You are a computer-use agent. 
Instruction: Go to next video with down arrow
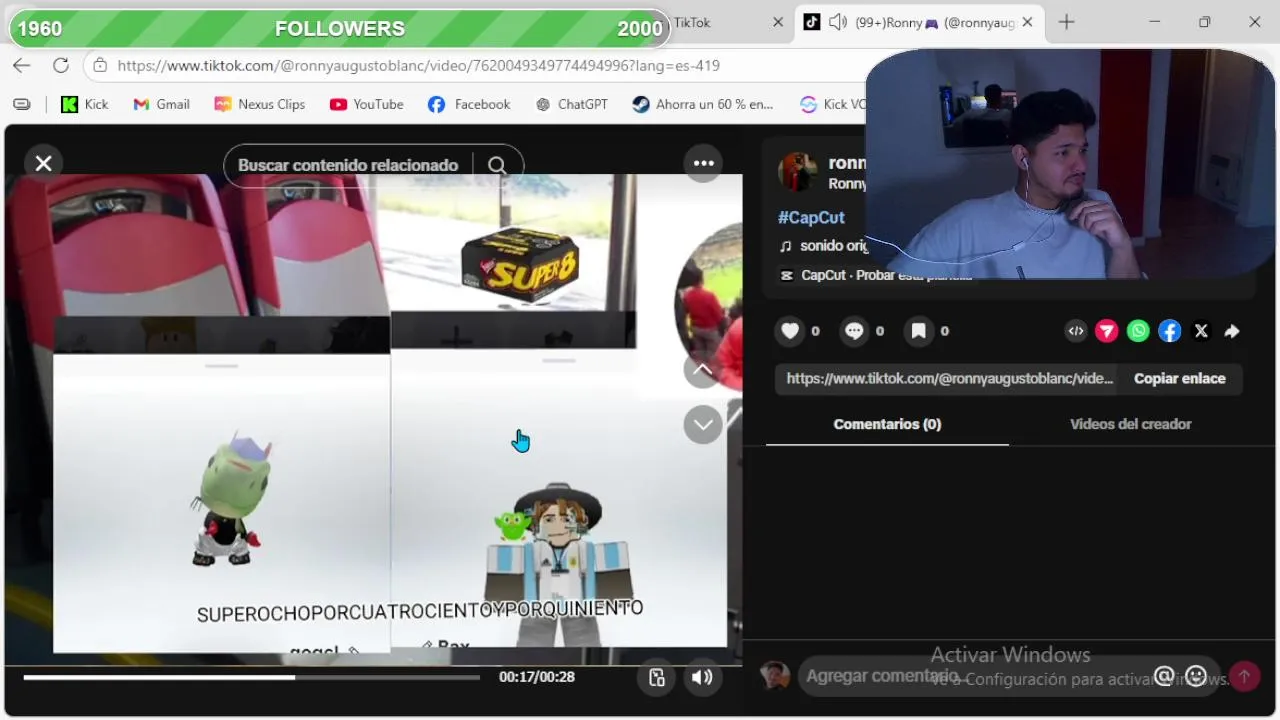coord(703,424)
